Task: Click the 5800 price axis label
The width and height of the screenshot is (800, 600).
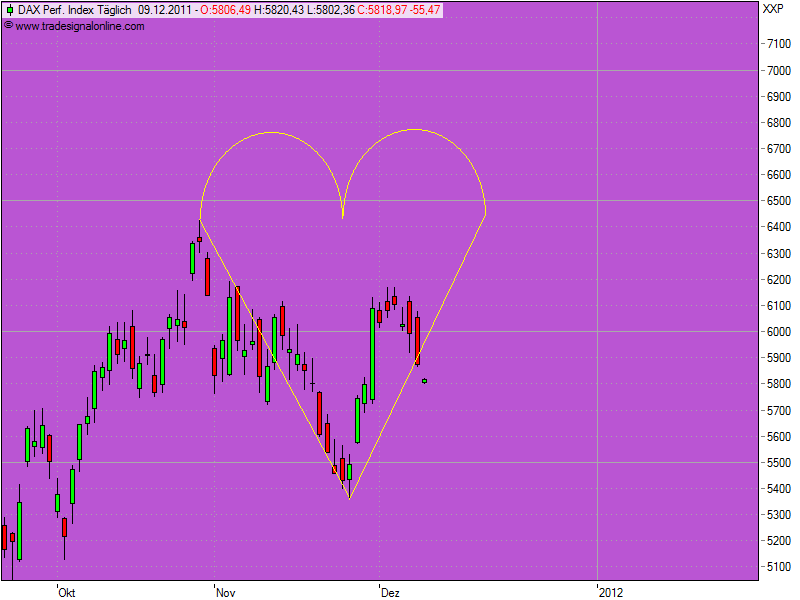Action: coord(779,384)
